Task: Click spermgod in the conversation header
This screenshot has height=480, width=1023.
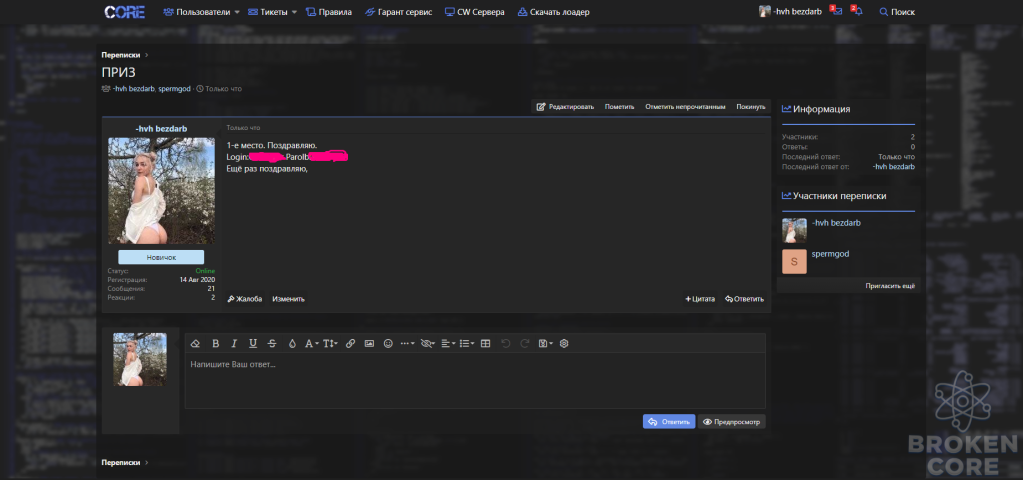Action: [174, 89]
